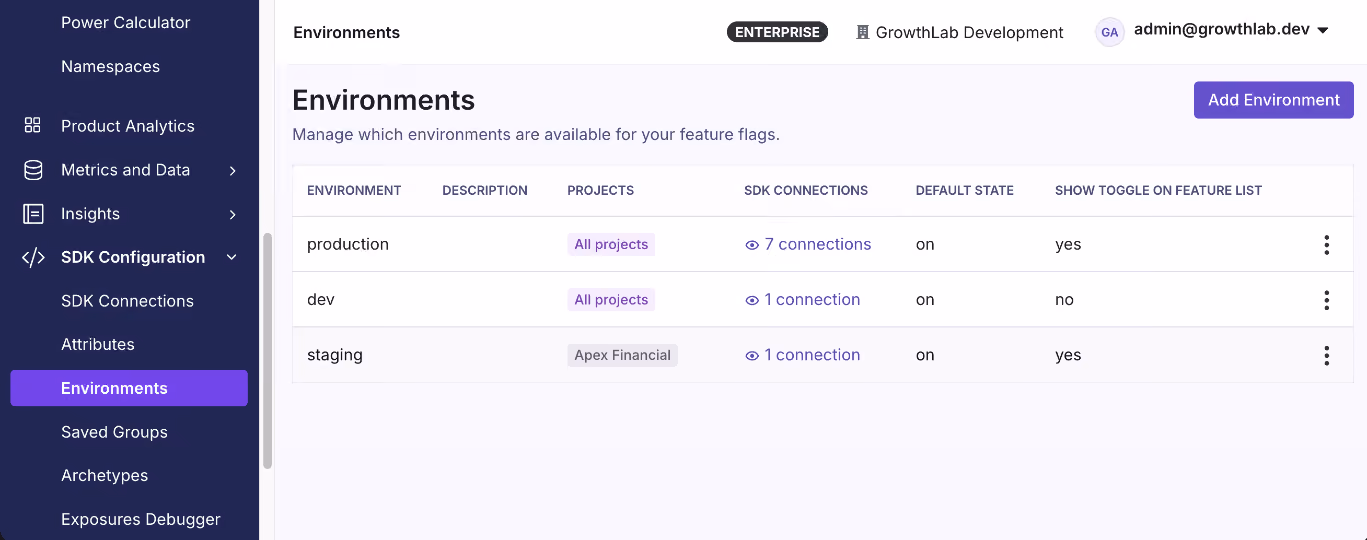Open SDK Connections page
Viewport: 1367px width, 540px height.
129,301
